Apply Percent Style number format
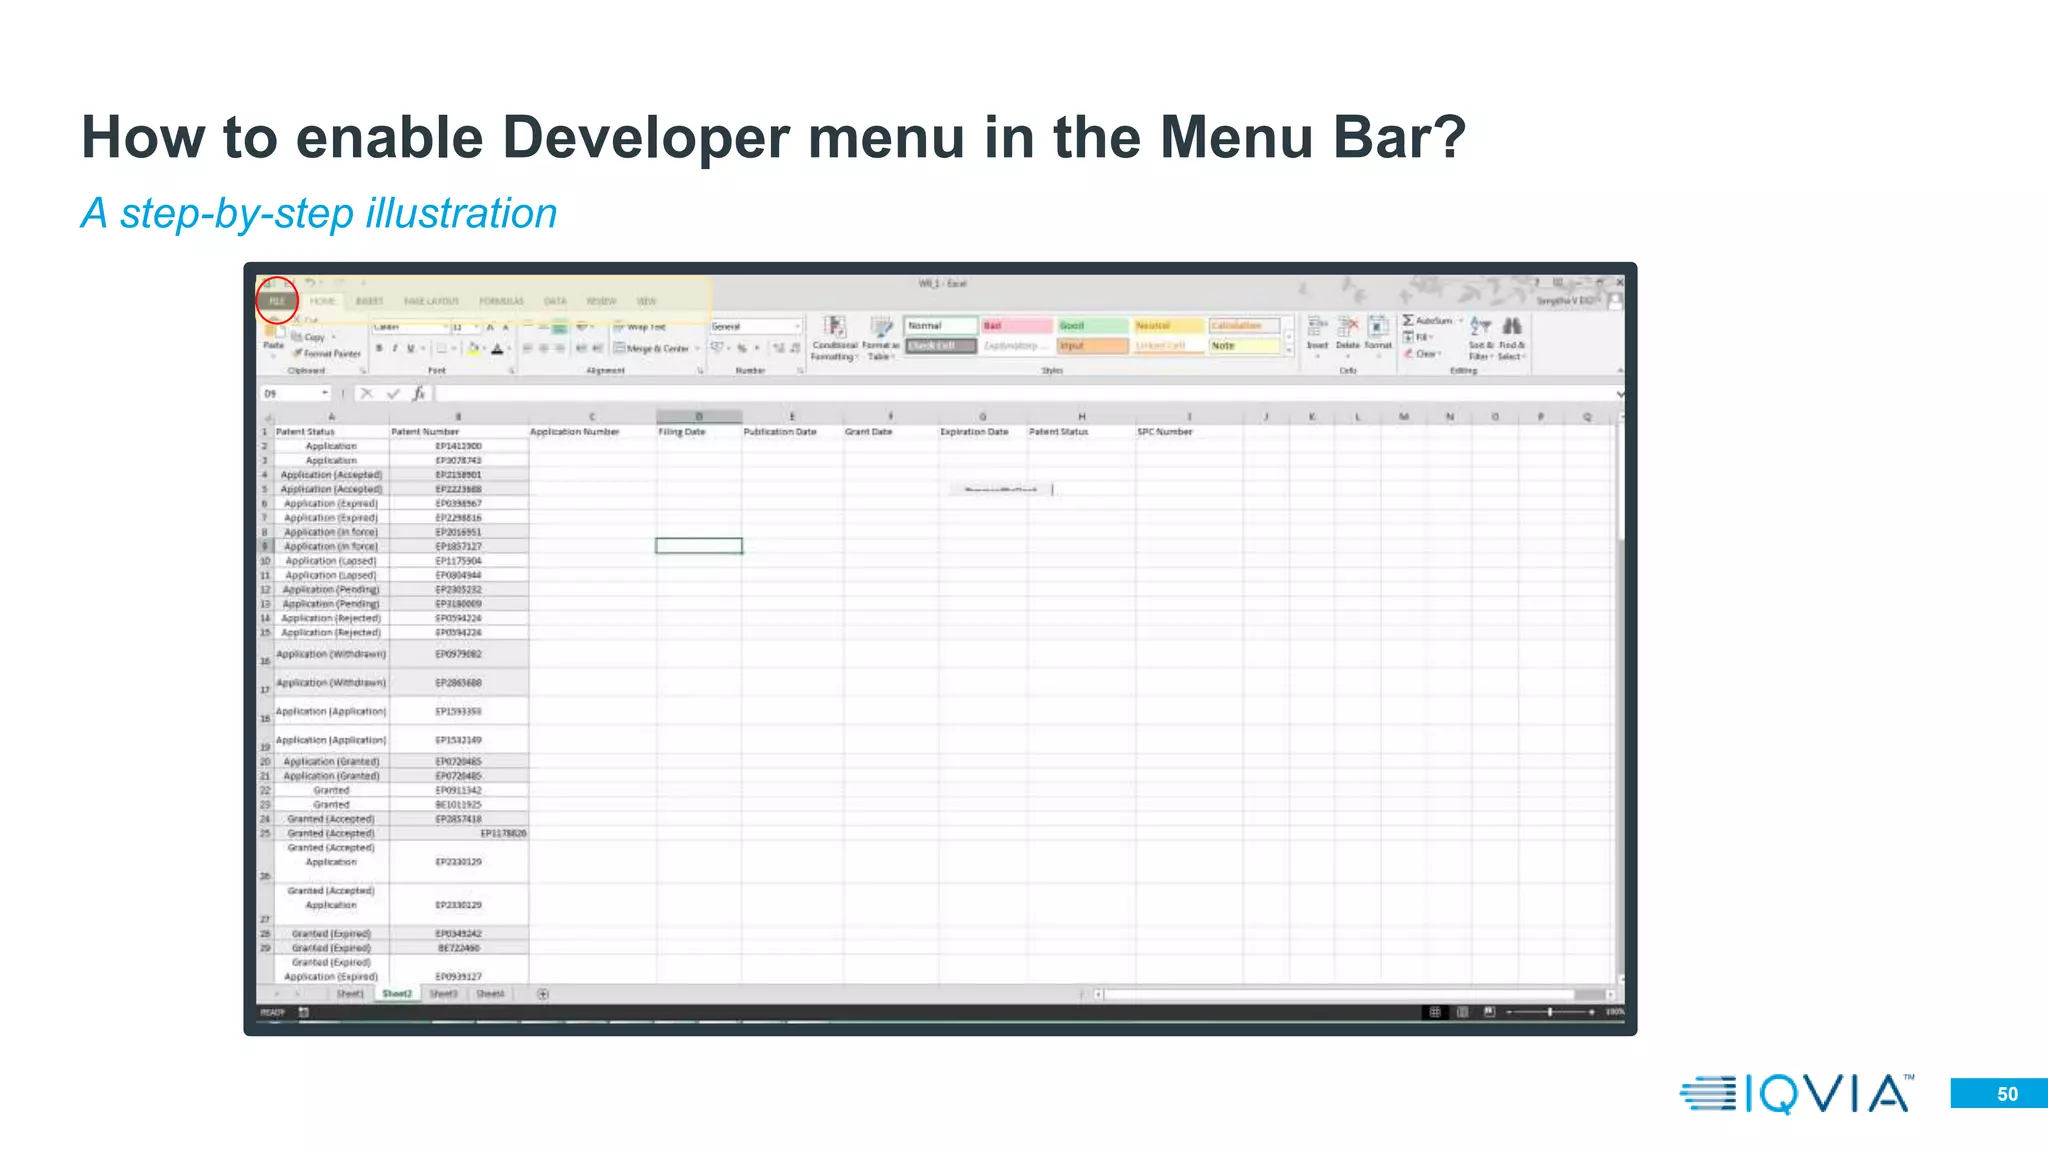The image size is (2048, 1152). click(742, 348)
